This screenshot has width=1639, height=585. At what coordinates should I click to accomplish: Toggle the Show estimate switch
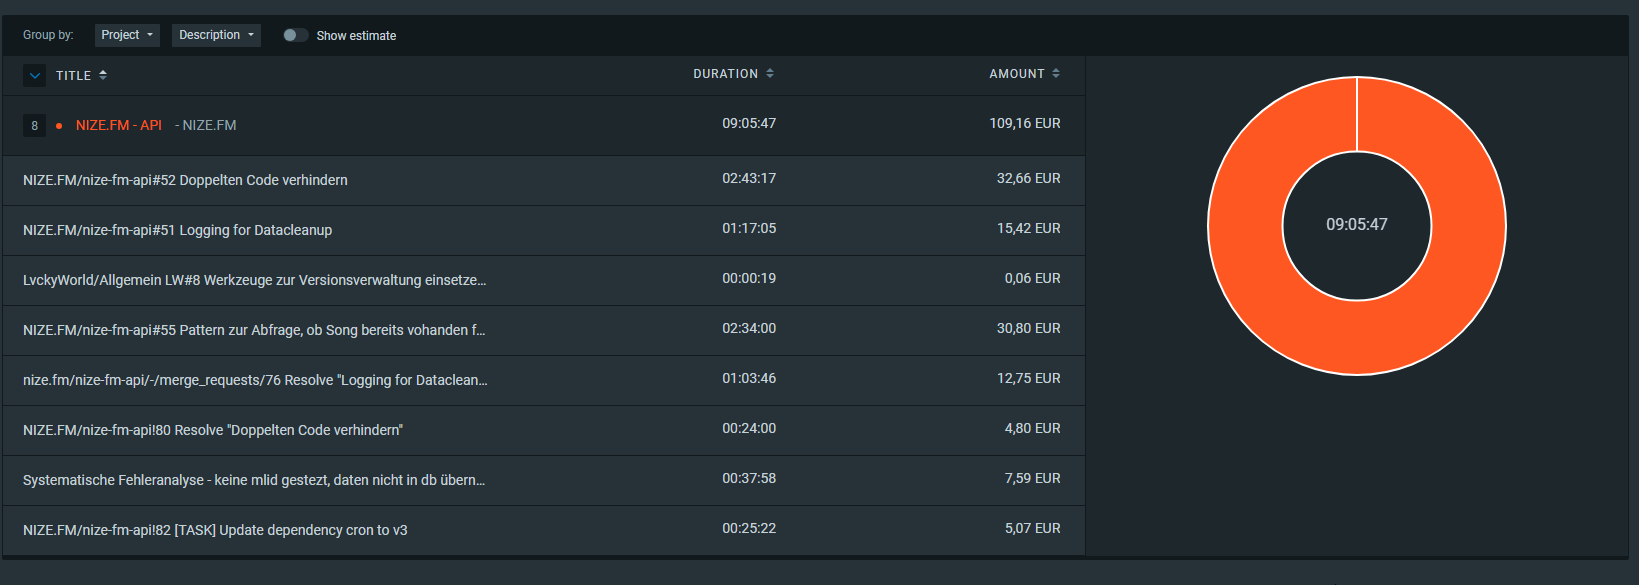[294, 35]
